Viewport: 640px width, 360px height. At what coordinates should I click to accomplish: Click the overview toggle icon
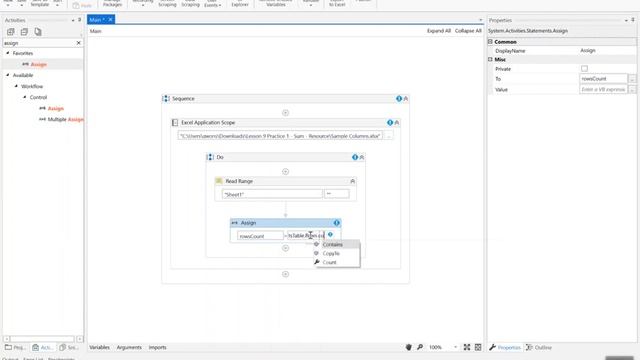click(478, 347)
